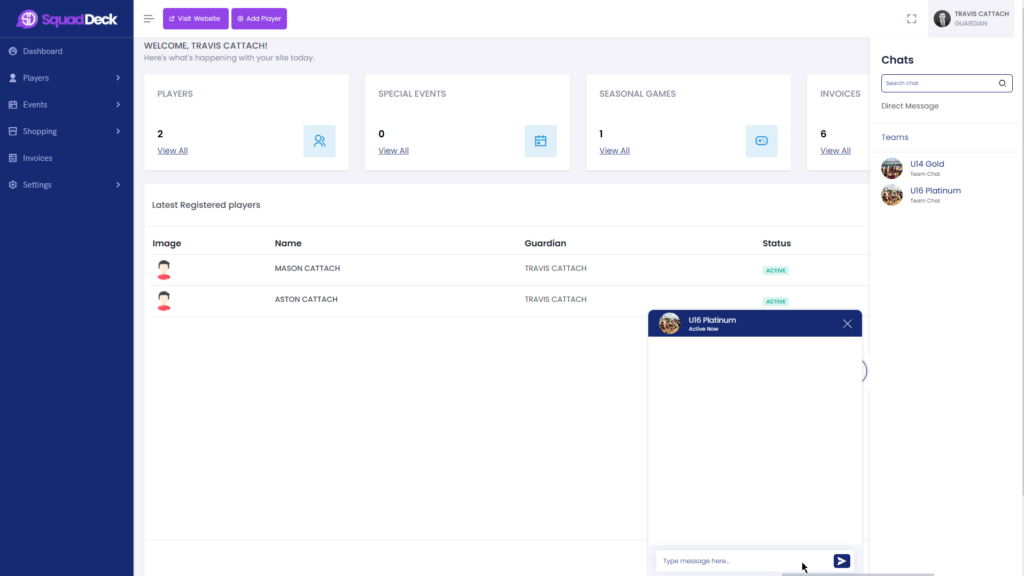Toggle the sidebar with the hamburger menu
The width and height of the screenshot is (1024, 576).
[x=149, y=17]
